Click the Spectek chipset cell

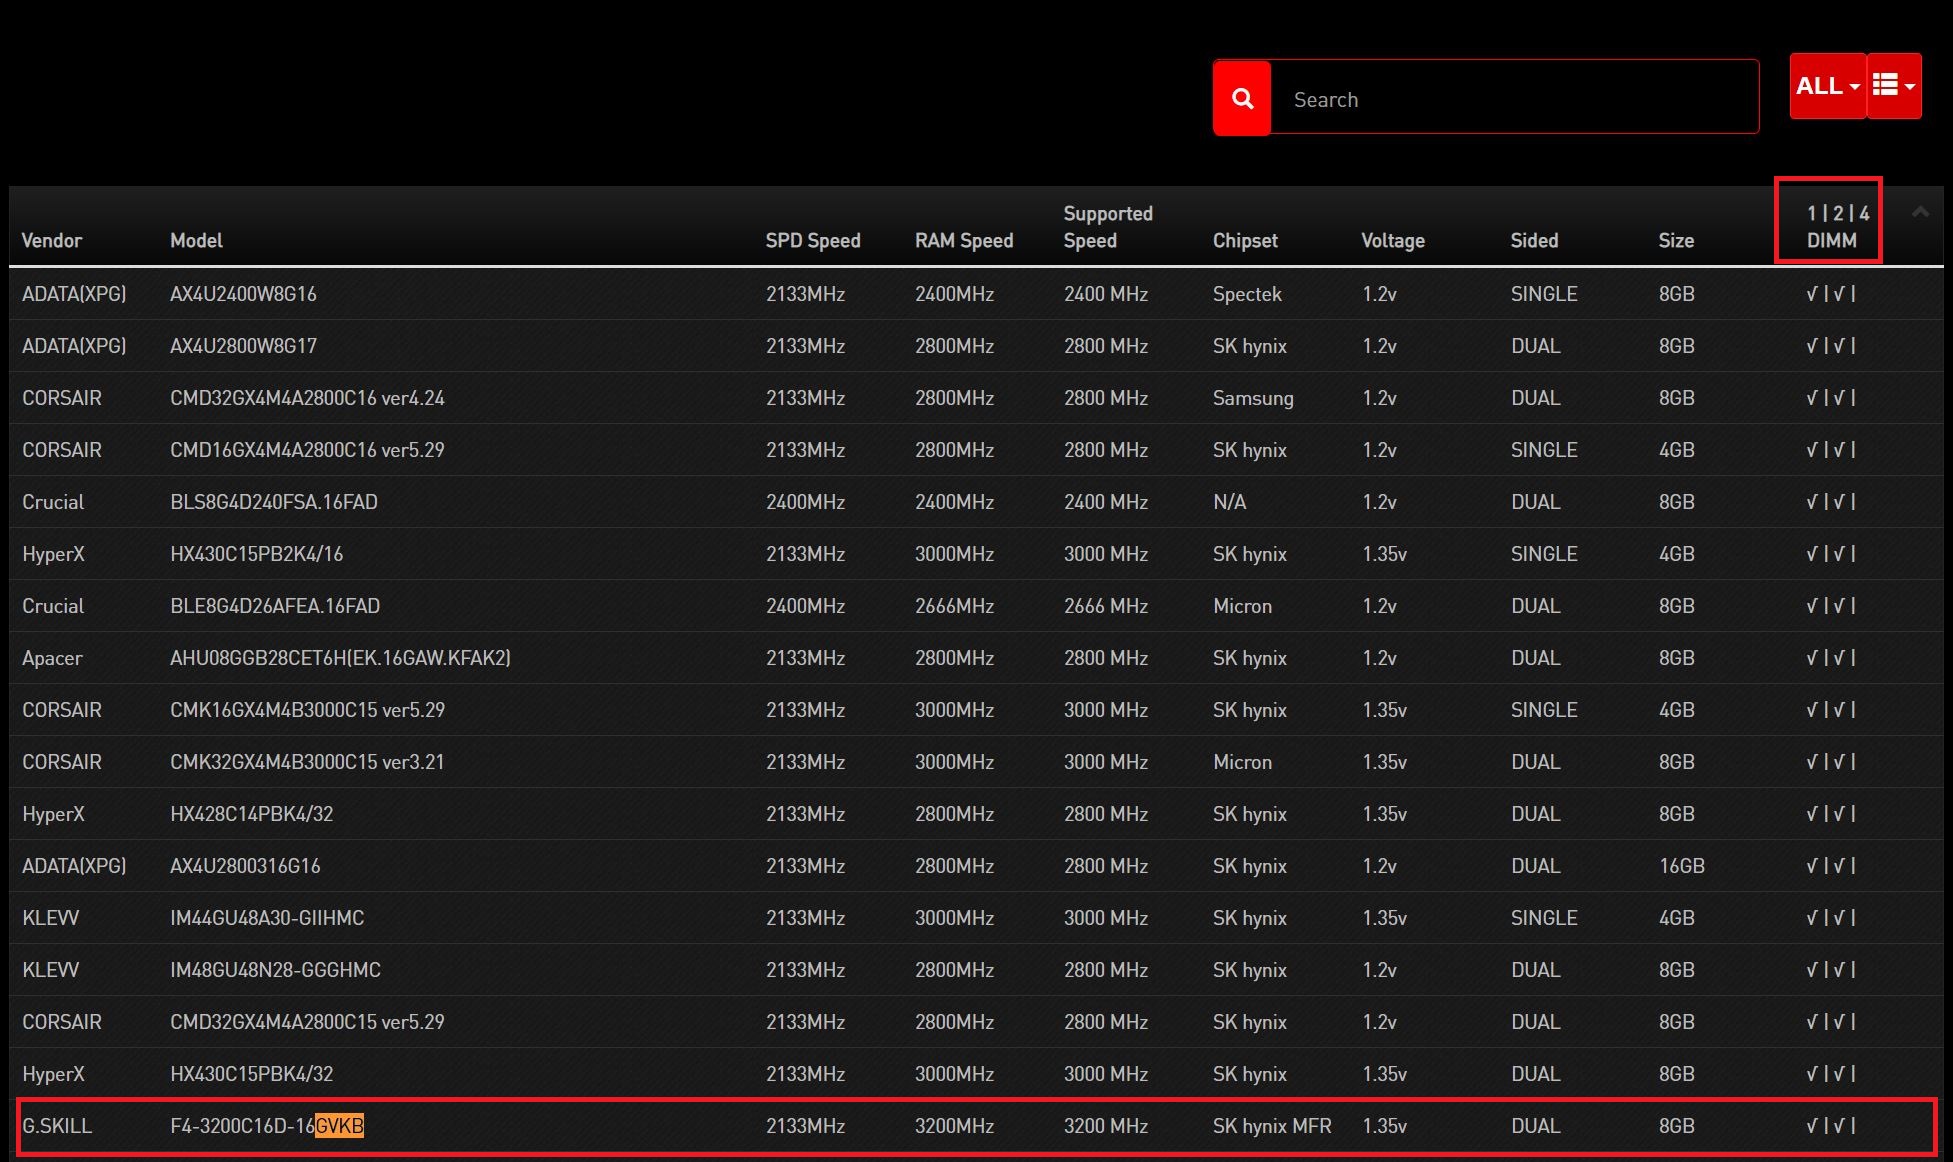[x=1247, y=294]
